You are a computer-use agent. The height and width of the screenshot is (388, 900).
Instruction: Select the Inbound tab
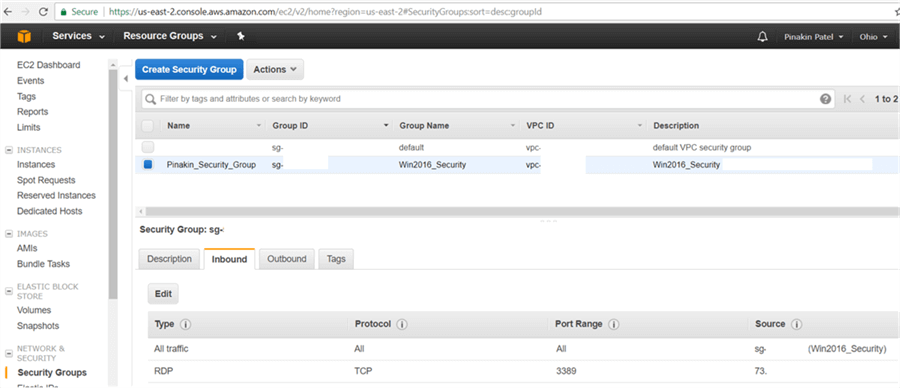click(230, 259)
